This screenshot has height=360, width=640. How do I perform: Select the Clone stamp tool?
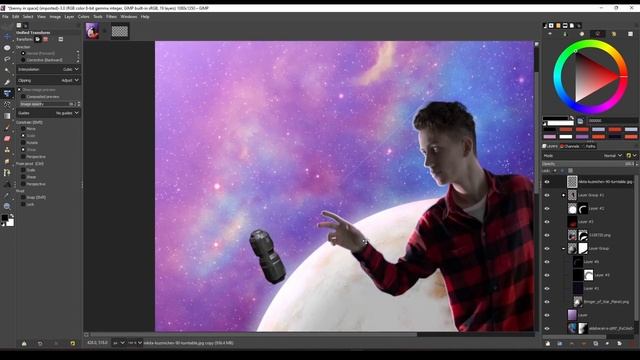(x=7, y=150)
